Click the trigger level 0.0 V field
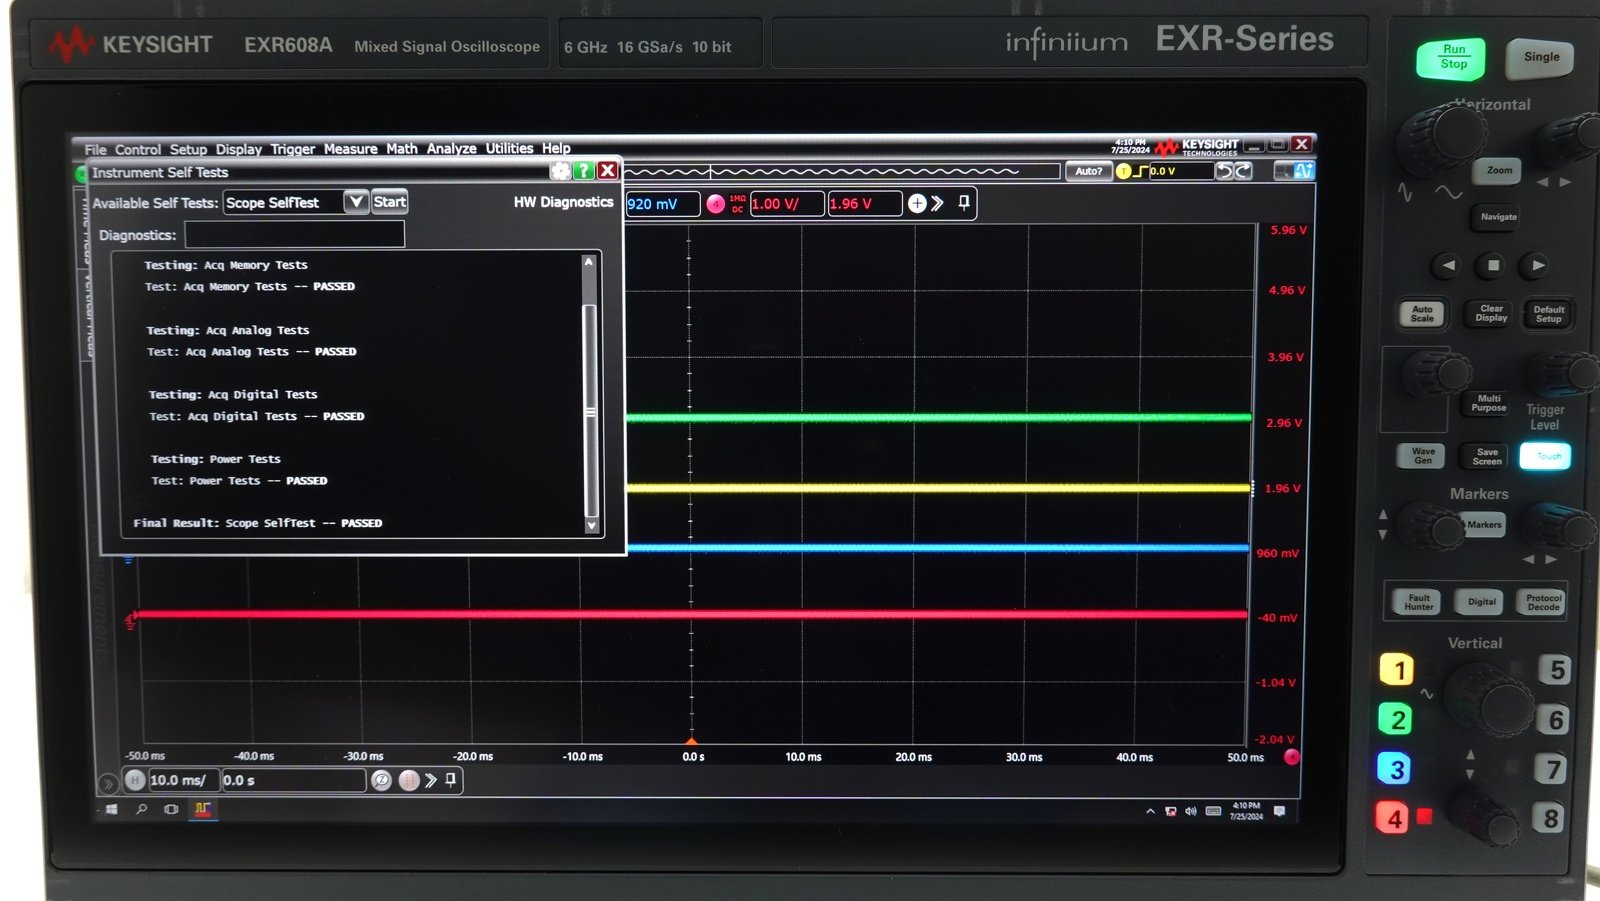Image resolution: width=1600 pixels, height=901 pixels. coord(1180,171)
